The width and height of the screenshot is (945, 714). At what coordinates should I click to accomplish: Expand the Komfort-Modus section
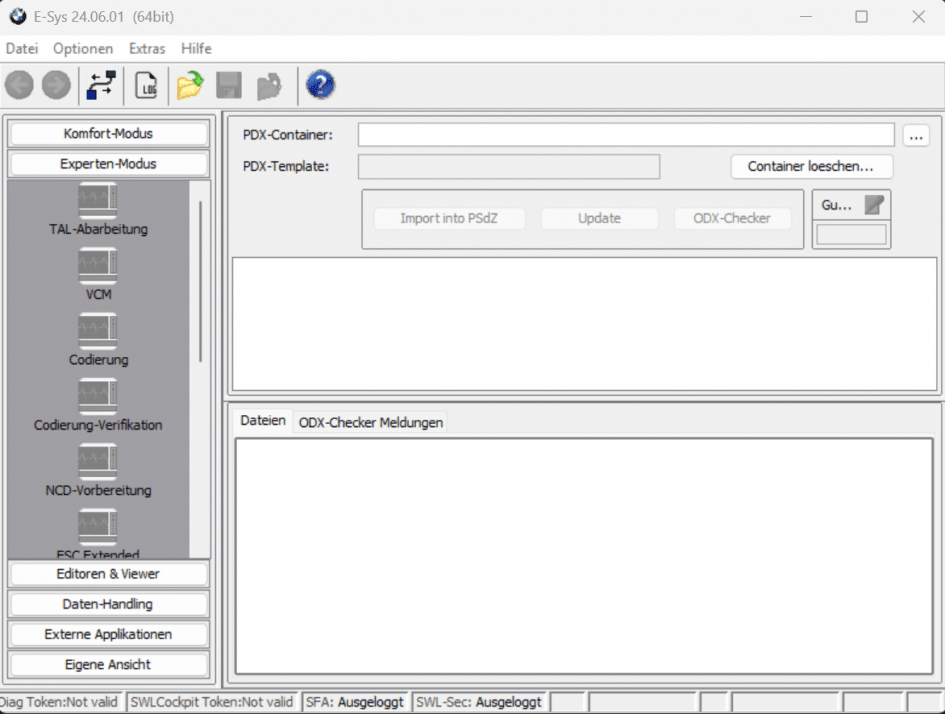(108, 134)
